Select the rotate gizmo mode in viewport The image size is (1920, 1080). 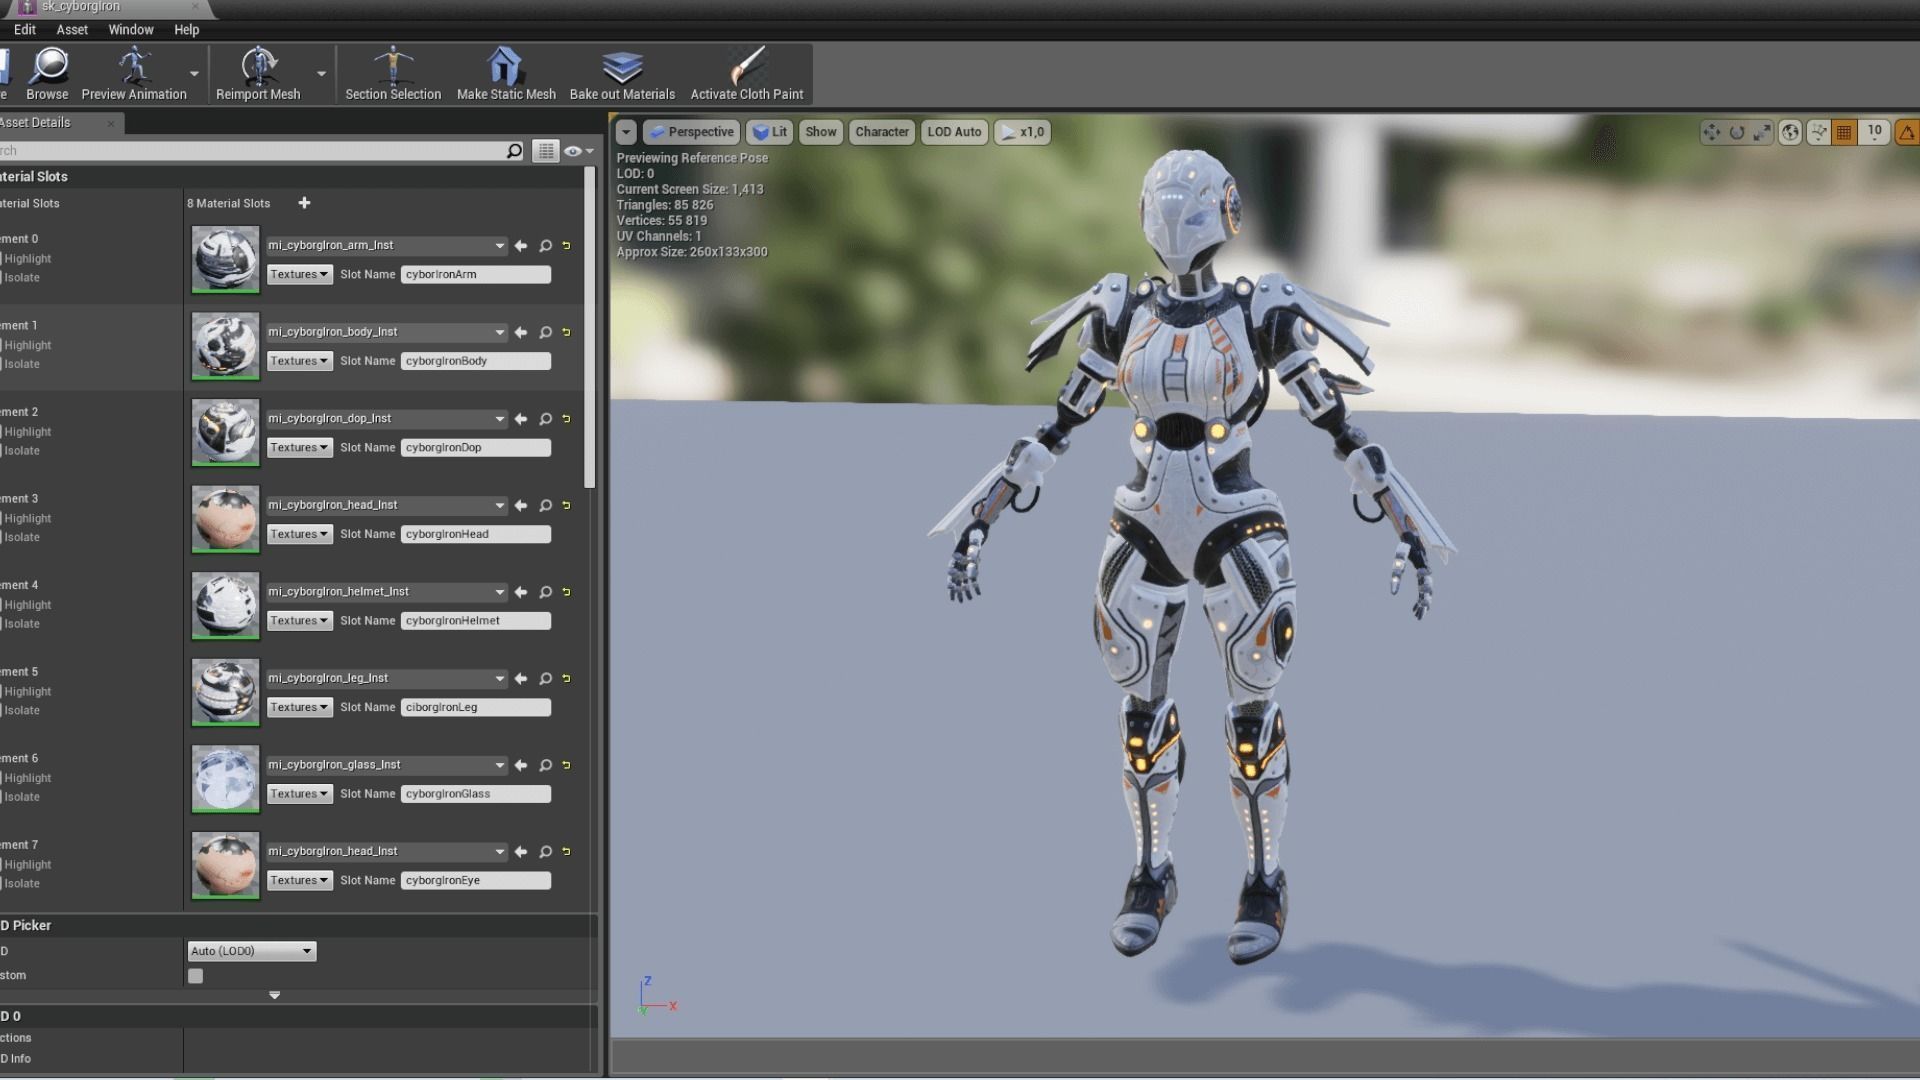point(1737,132)
